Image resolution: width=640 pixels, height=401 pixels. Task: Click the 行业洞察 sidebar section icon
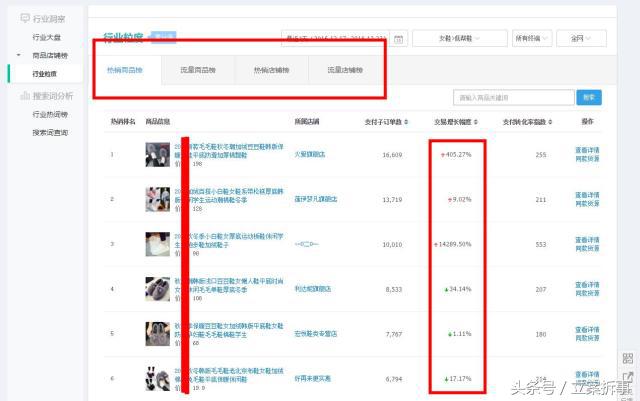(x=25, y=18)
